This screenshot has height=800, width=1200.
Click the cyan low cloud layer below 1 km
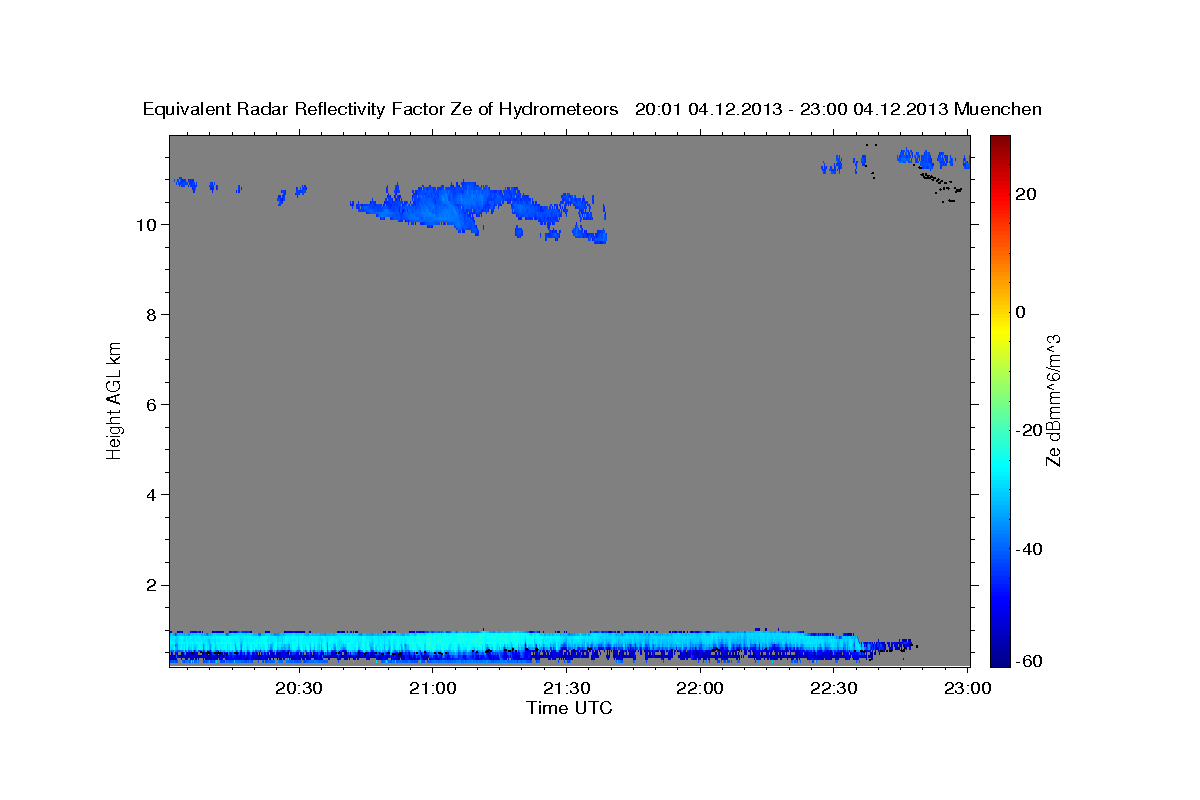click(515, 641)
